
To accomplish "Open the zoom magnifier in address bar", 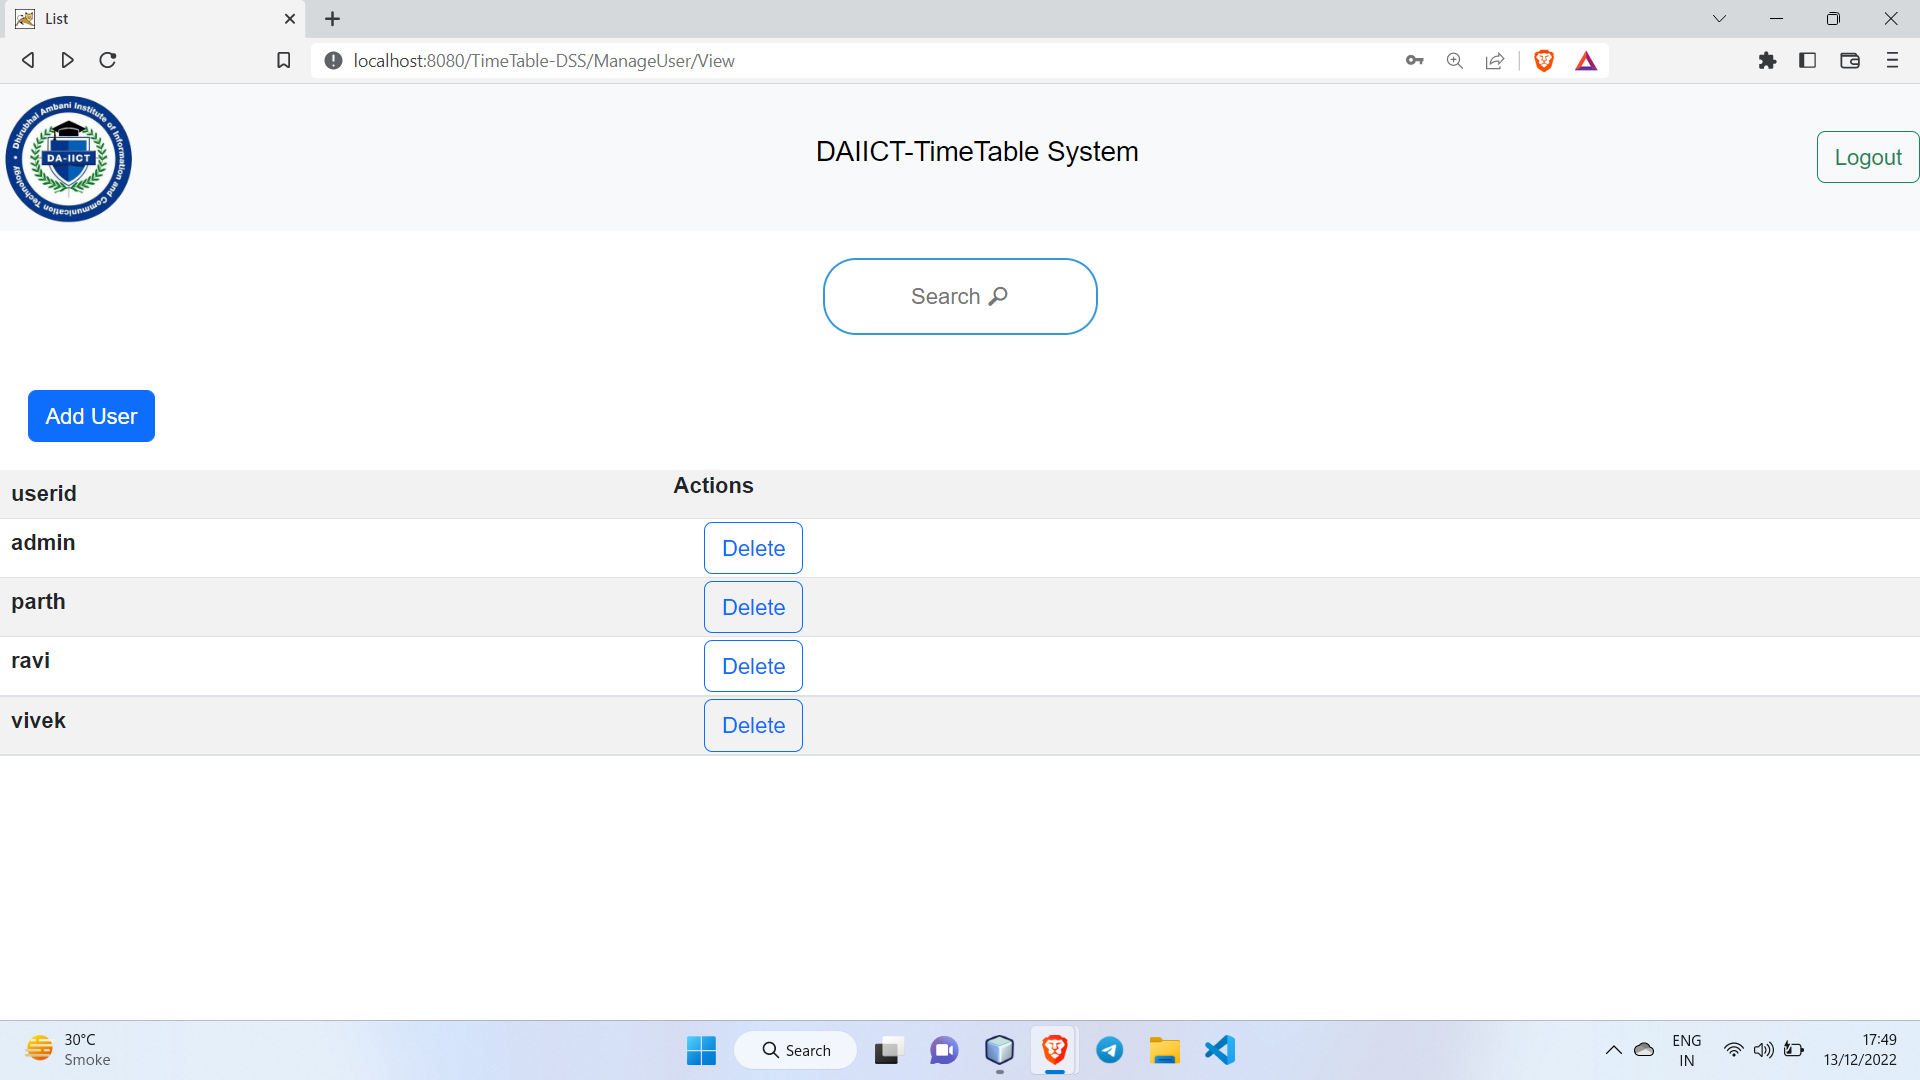I will (1454, 61).
